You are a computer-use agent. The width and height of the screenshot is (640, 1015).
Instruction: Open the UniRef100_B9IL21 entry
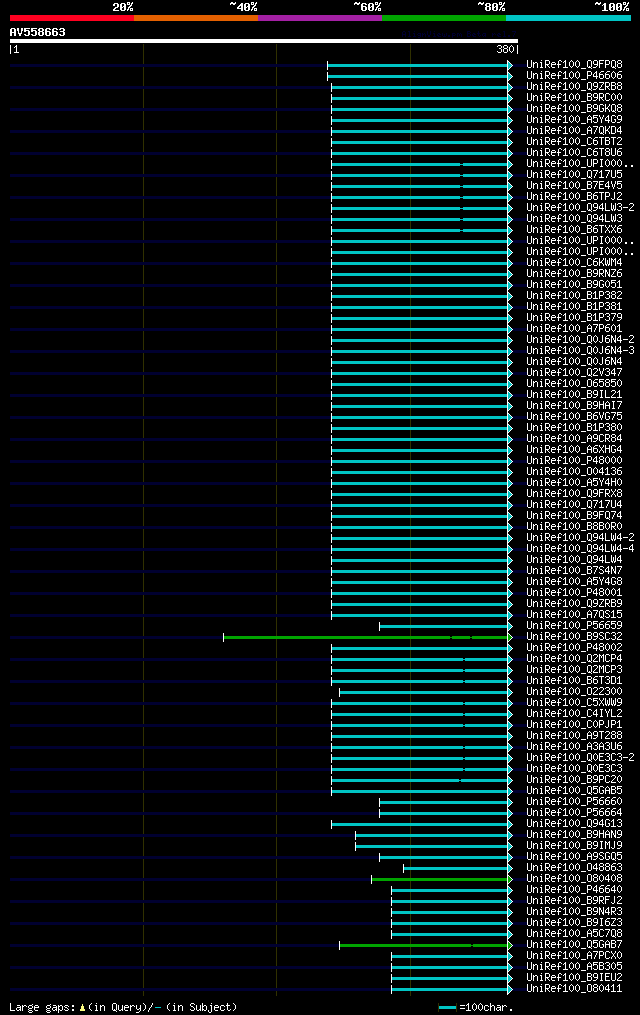[x=574, y=395]
